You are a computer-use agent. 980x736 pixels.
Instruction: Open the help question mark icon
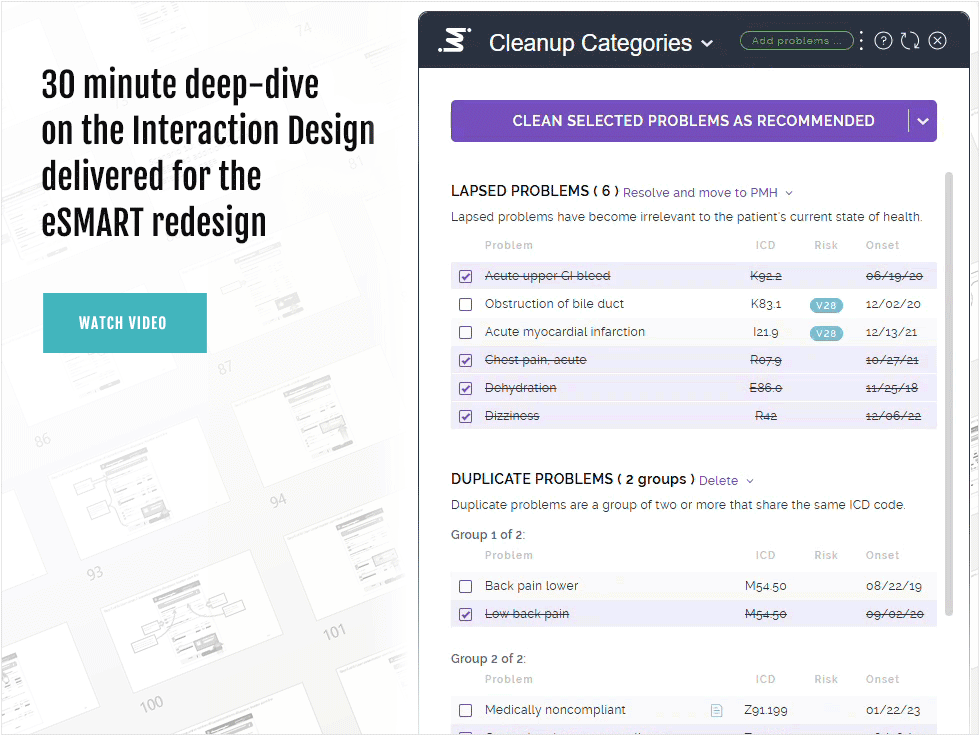(883, 41)
